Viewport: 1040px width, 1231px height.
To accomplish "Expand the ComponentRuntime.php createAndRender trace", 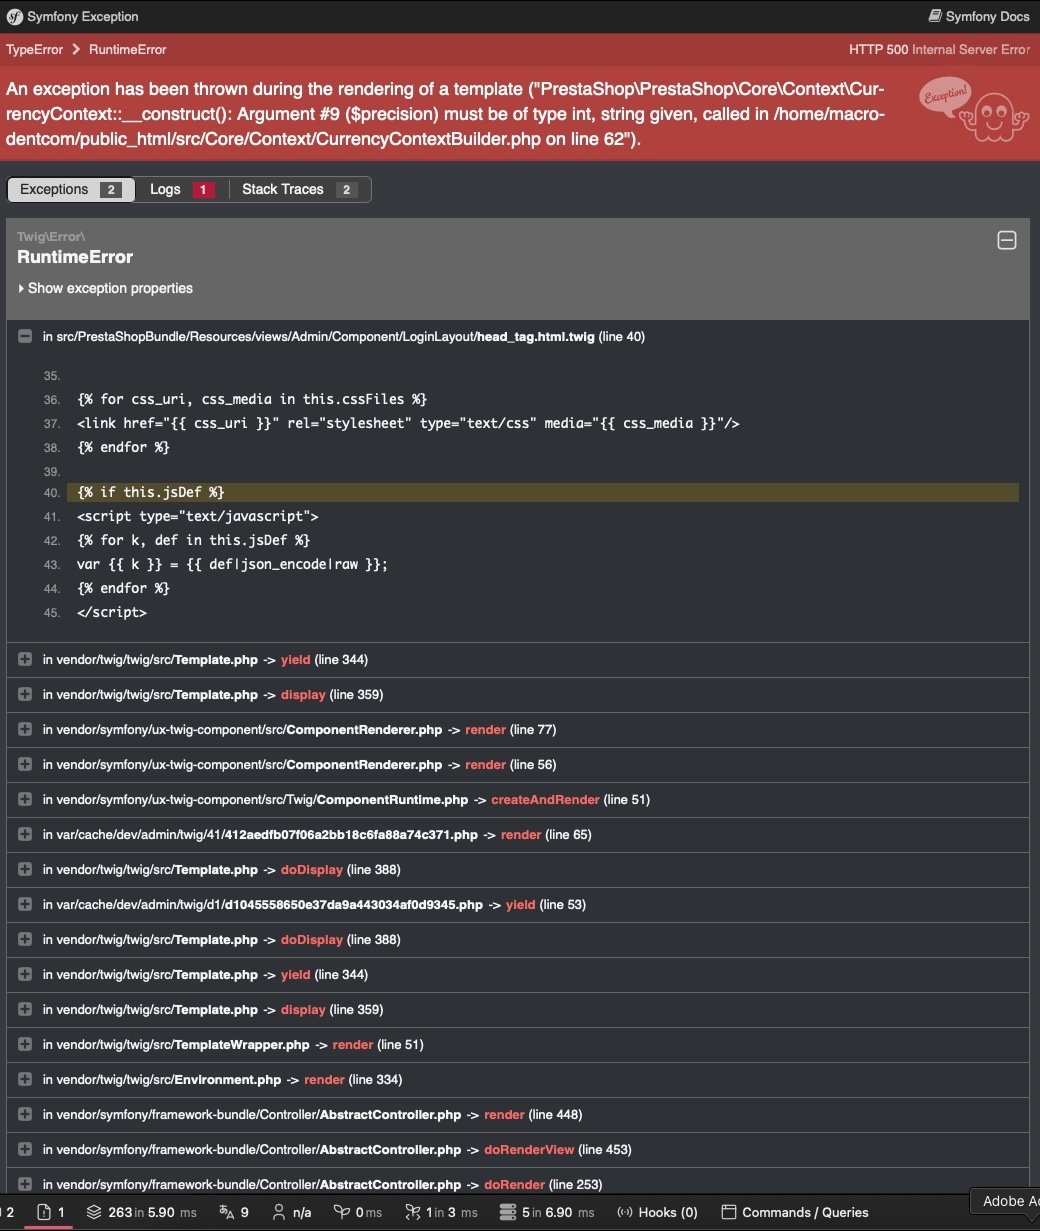I will (x=25, y=800).
